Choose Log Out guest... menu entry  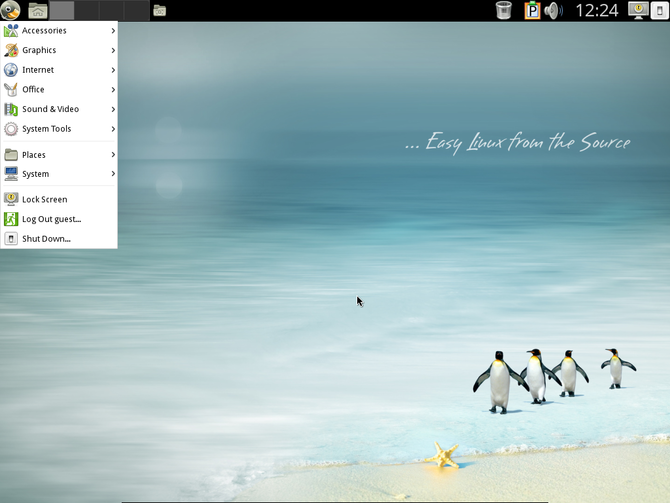59,219
